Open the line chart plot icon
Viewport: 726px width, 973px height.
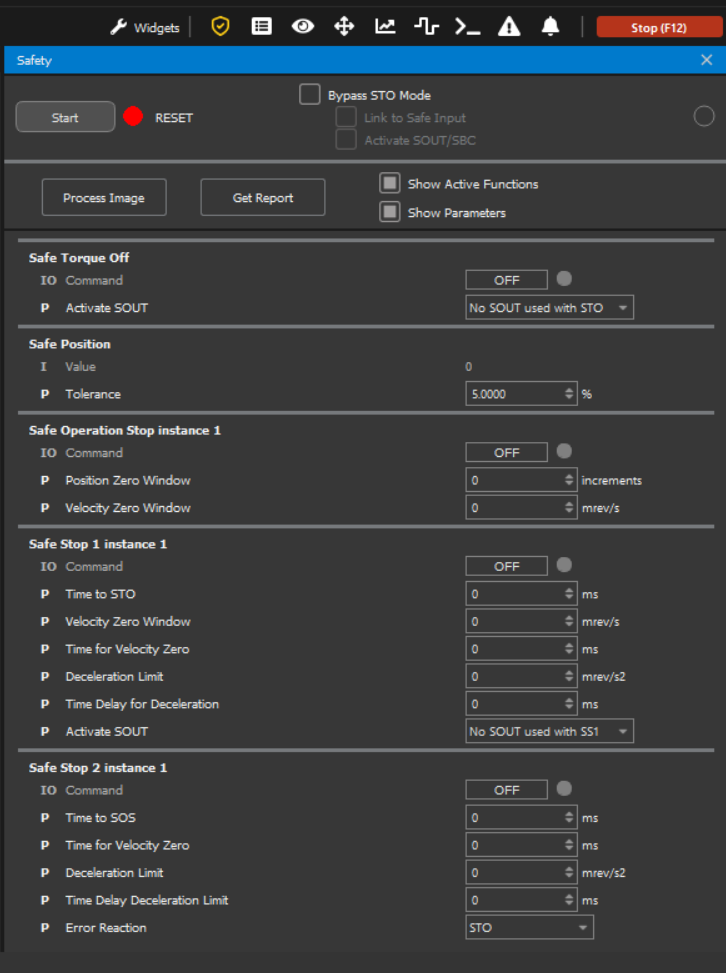pos(385,27)
